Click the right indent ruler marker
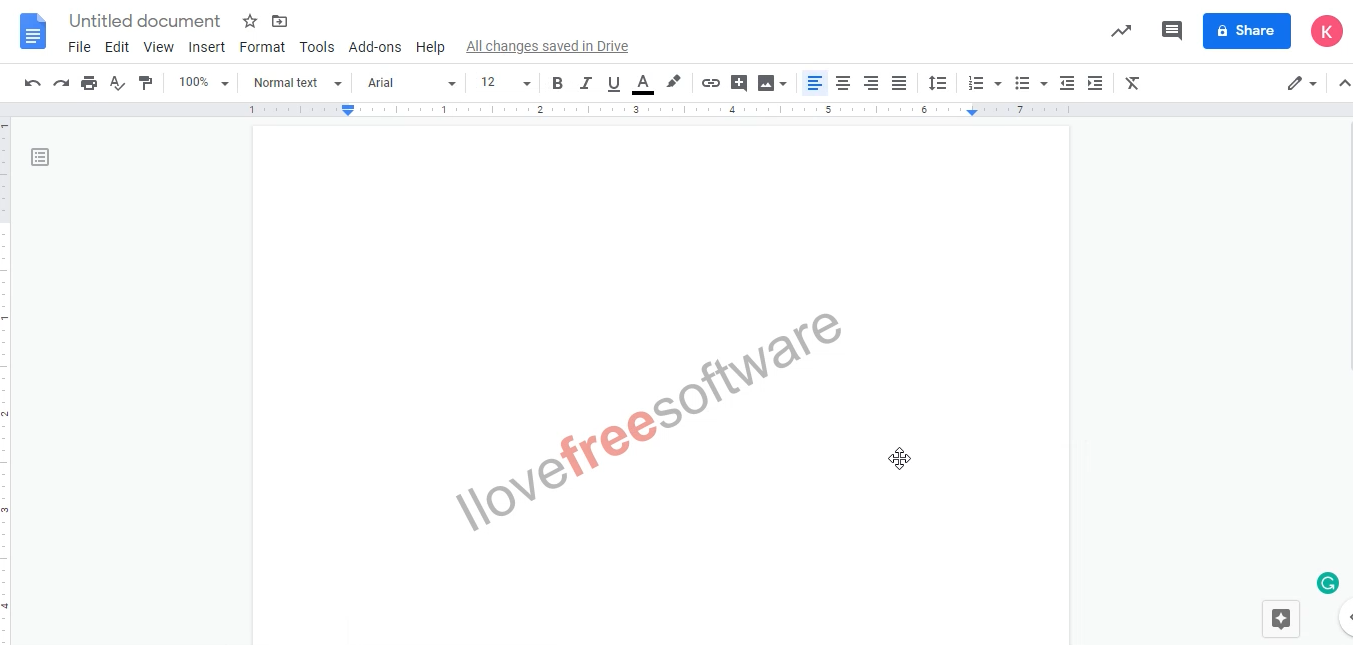1353x645 pixels. [x=972, y=111]
